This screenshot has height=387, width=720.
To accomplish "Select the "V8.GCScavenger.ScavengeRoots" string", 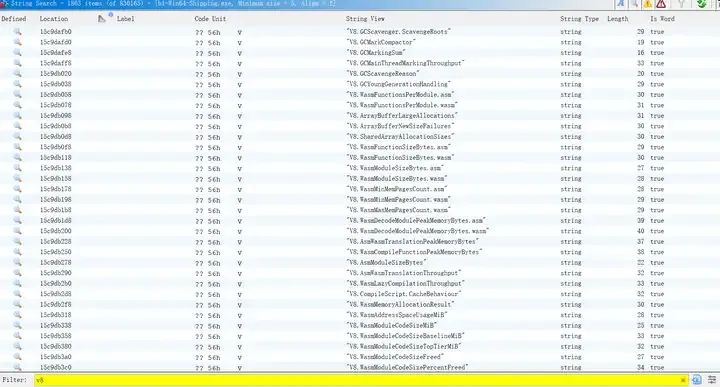I will pos(399,32).
